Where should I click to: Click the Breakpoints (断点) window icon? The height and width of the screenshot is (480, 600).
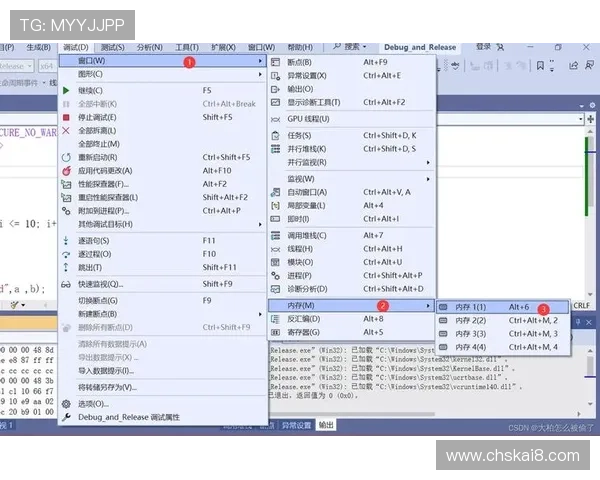276,62
